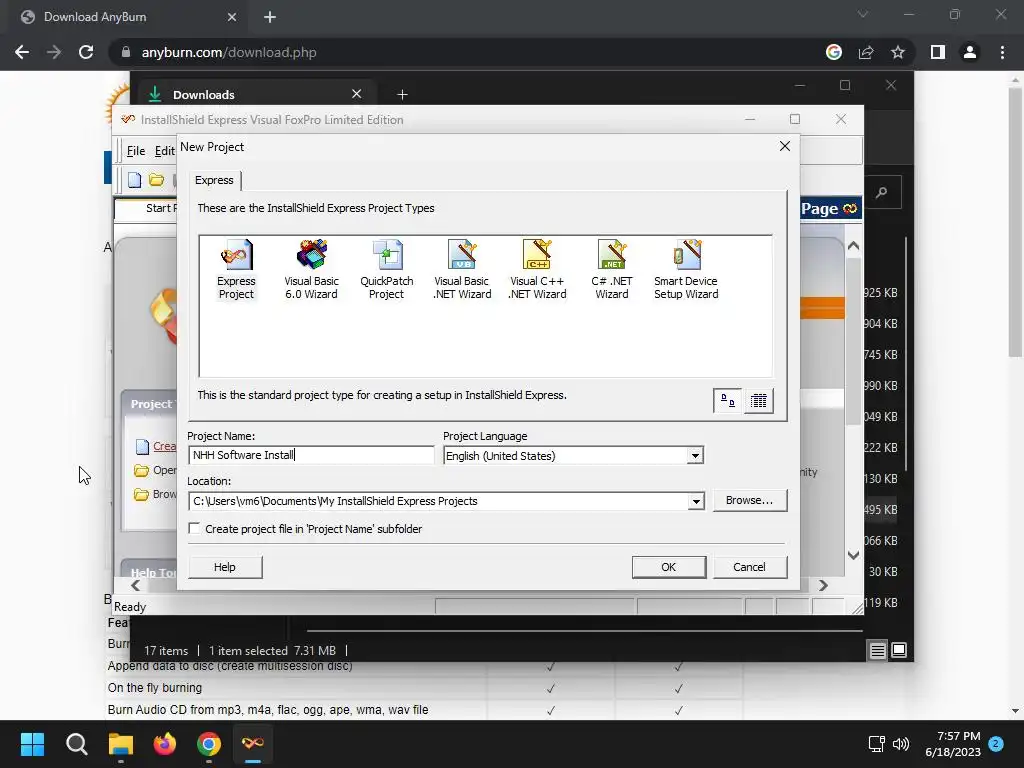Reload the anyburn.com page
Image resolution: width=1024 pixels, height=768 pixels.
(86, 52)
